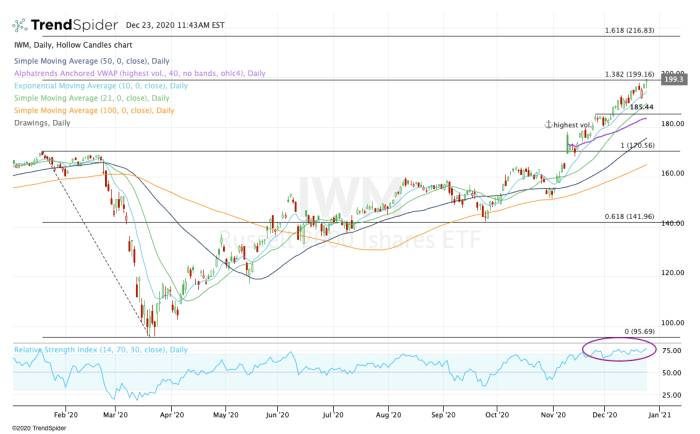Click the Apr '20 date axis label
This screenshot has height=434, width=700.
coord(172,415)
